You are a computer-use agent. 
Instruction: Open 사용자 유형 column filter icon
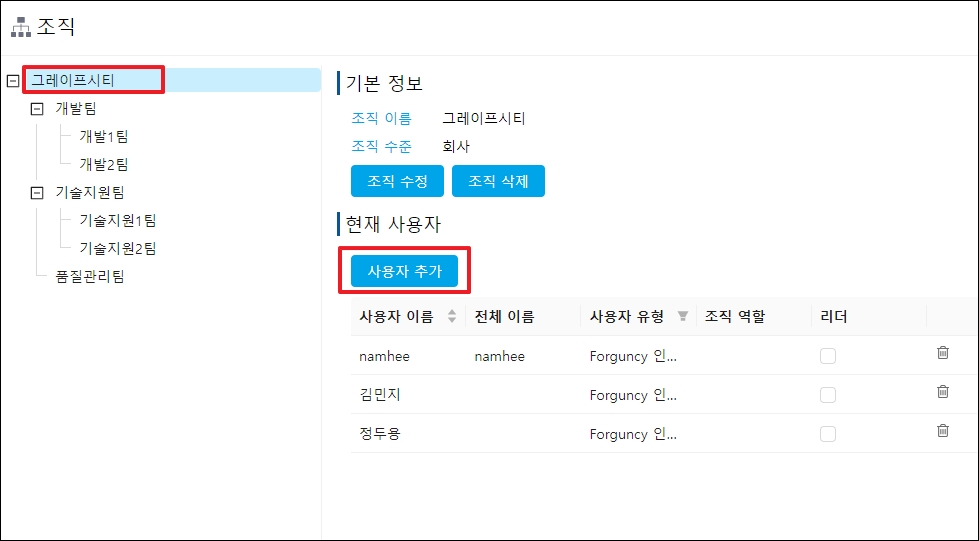click(683, 317)
